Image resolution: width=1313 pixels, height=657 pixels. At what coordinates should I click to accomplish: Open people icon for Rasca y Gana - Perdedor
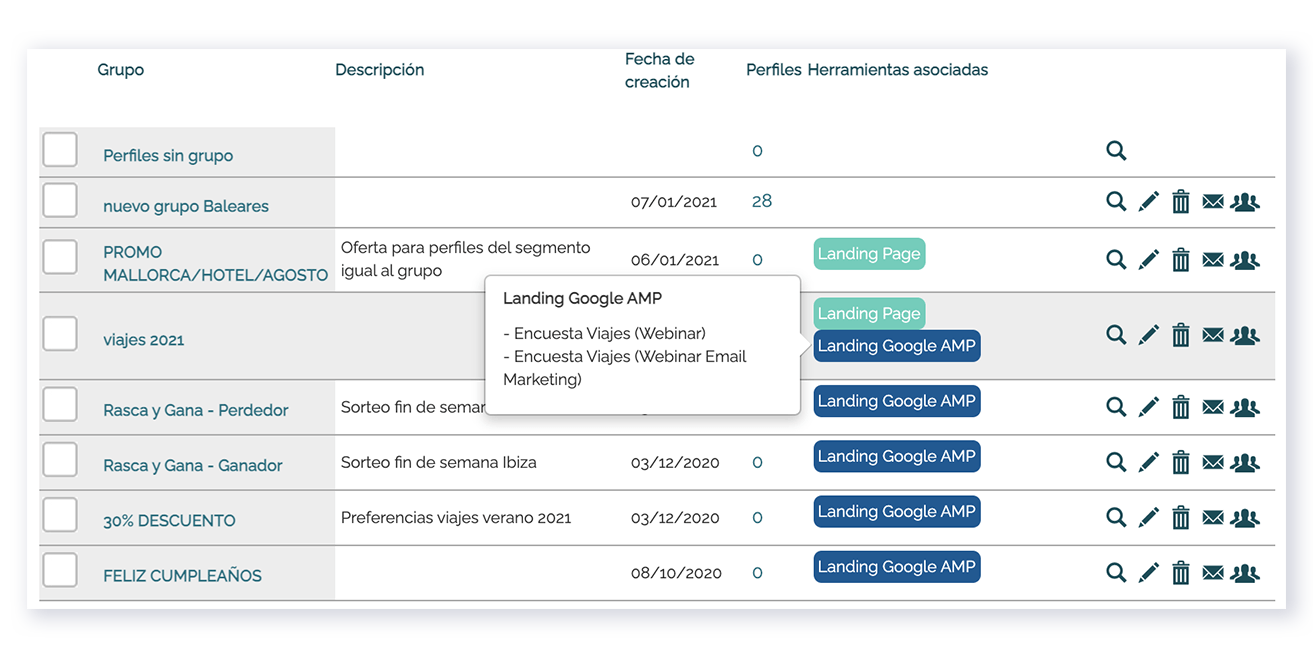(x=1245, y=407)
